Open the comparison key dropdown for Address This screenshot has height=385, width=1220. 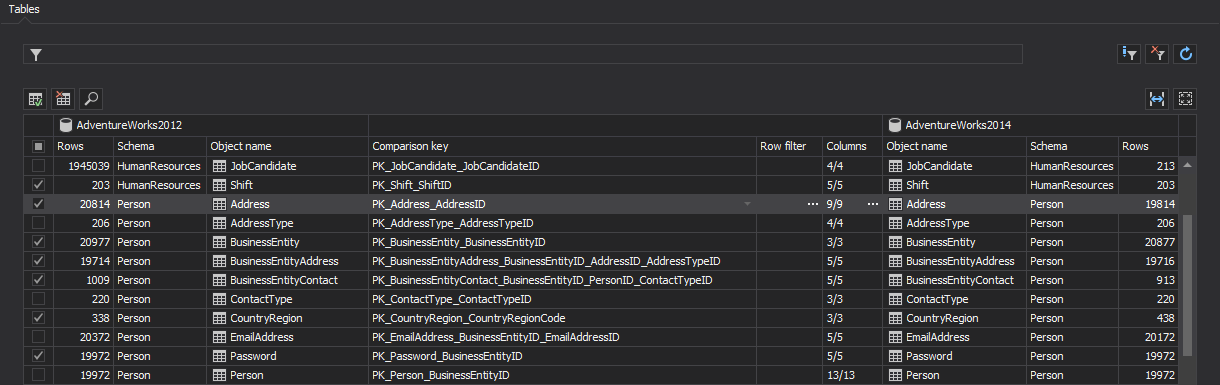point(746,204)
